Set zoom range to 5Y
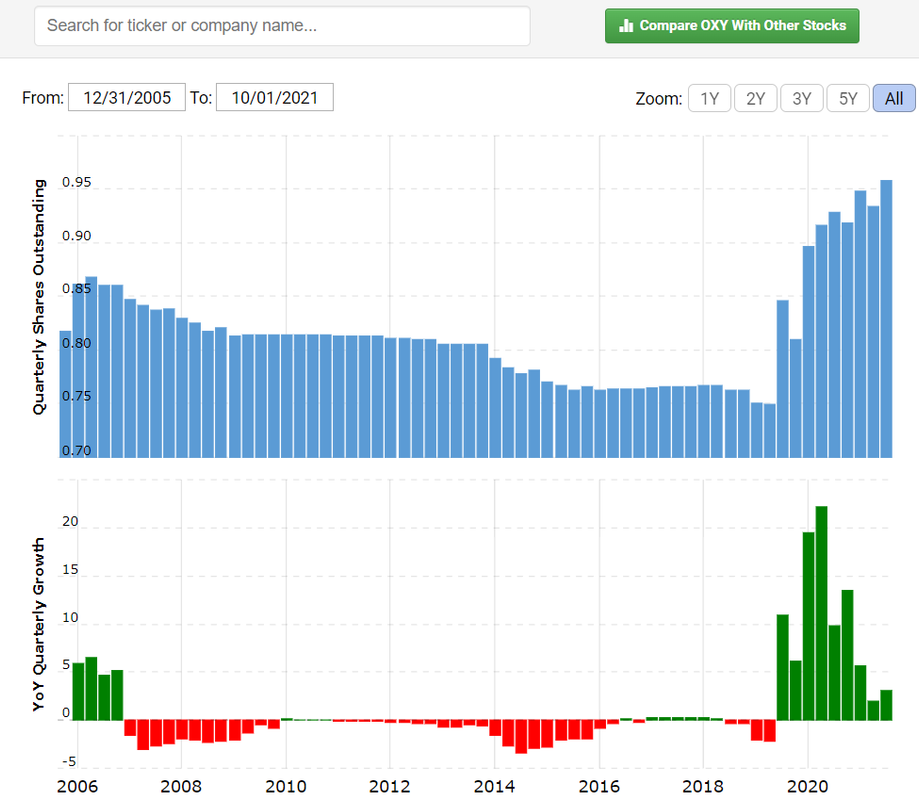919x800 pixels. pos(848,98)
